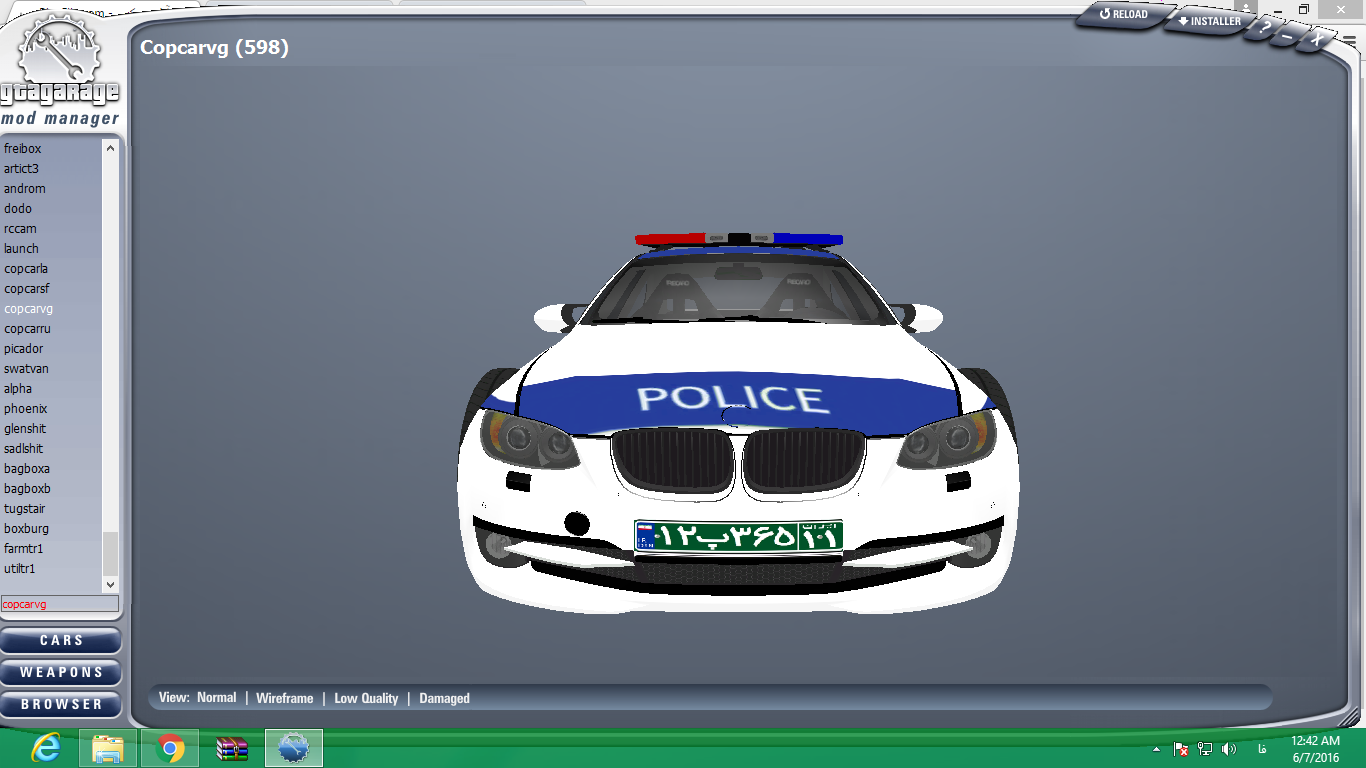Select rccam in the vehicle list
The height and width of the screenshot is (768, 1366).
(51, 229)
